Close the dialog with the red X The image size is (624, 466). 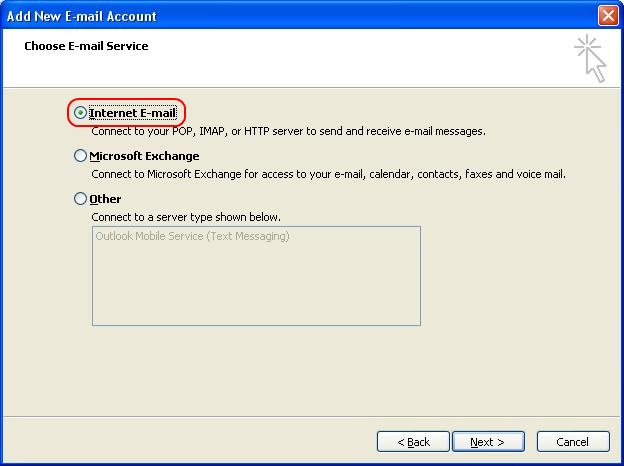pos(608,16)
